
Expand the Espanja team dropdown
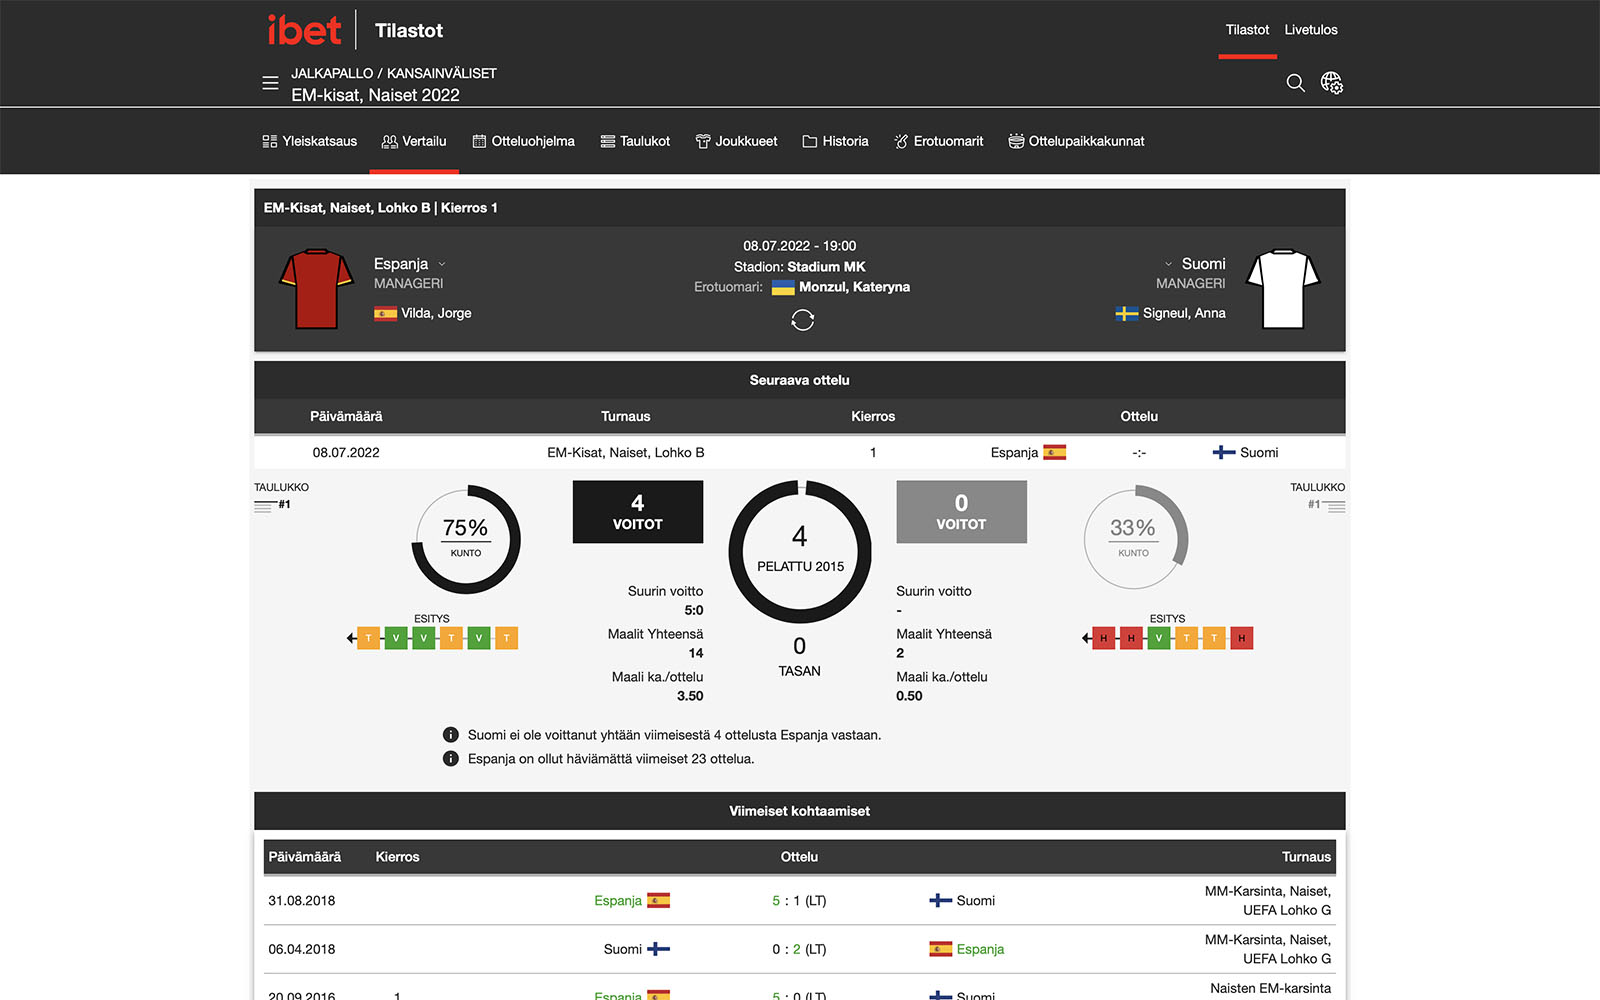441,264
